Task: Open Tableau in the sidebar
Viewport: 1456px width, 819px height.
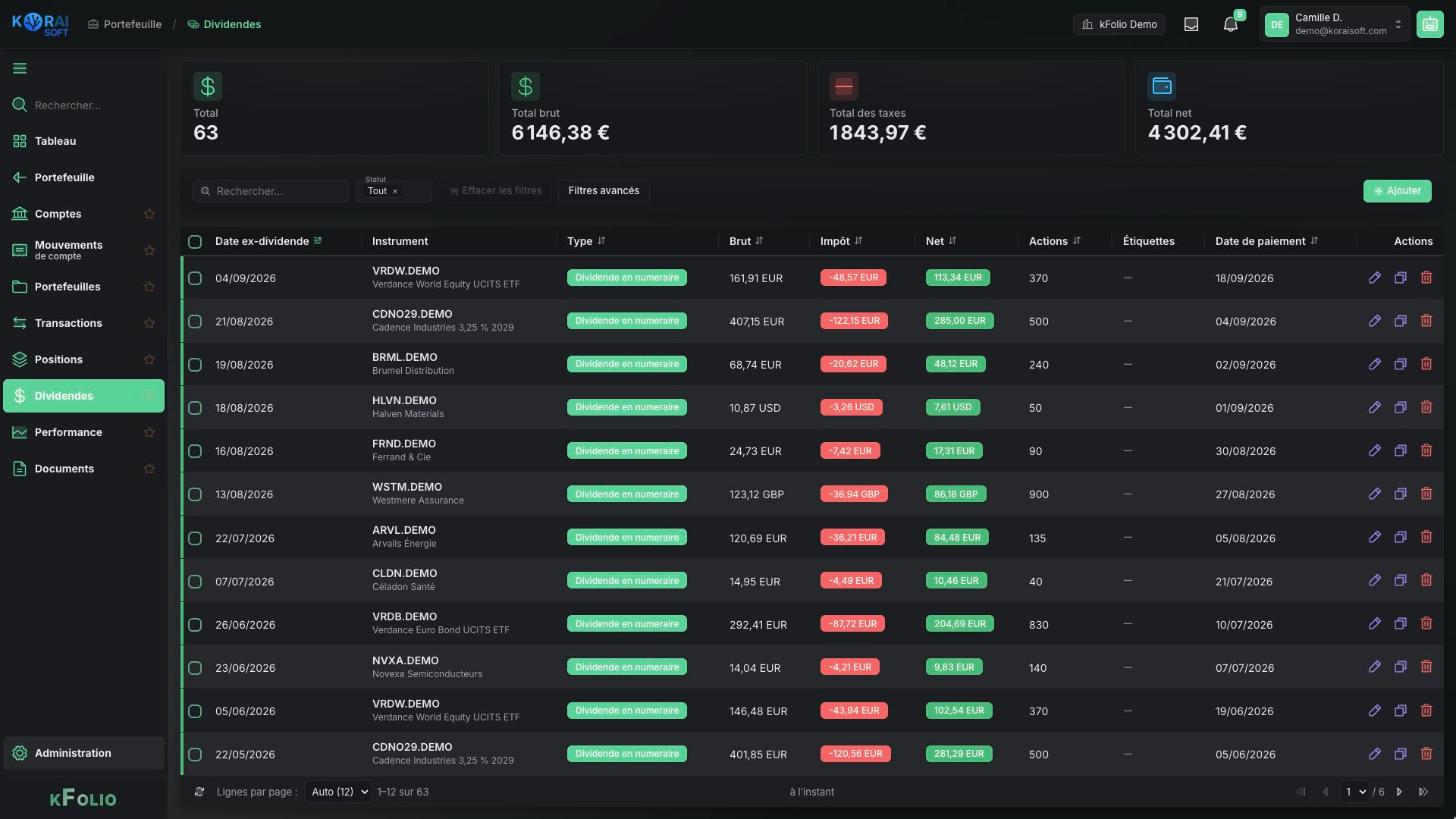Action: pyautogui.click(x=84, y=141)
